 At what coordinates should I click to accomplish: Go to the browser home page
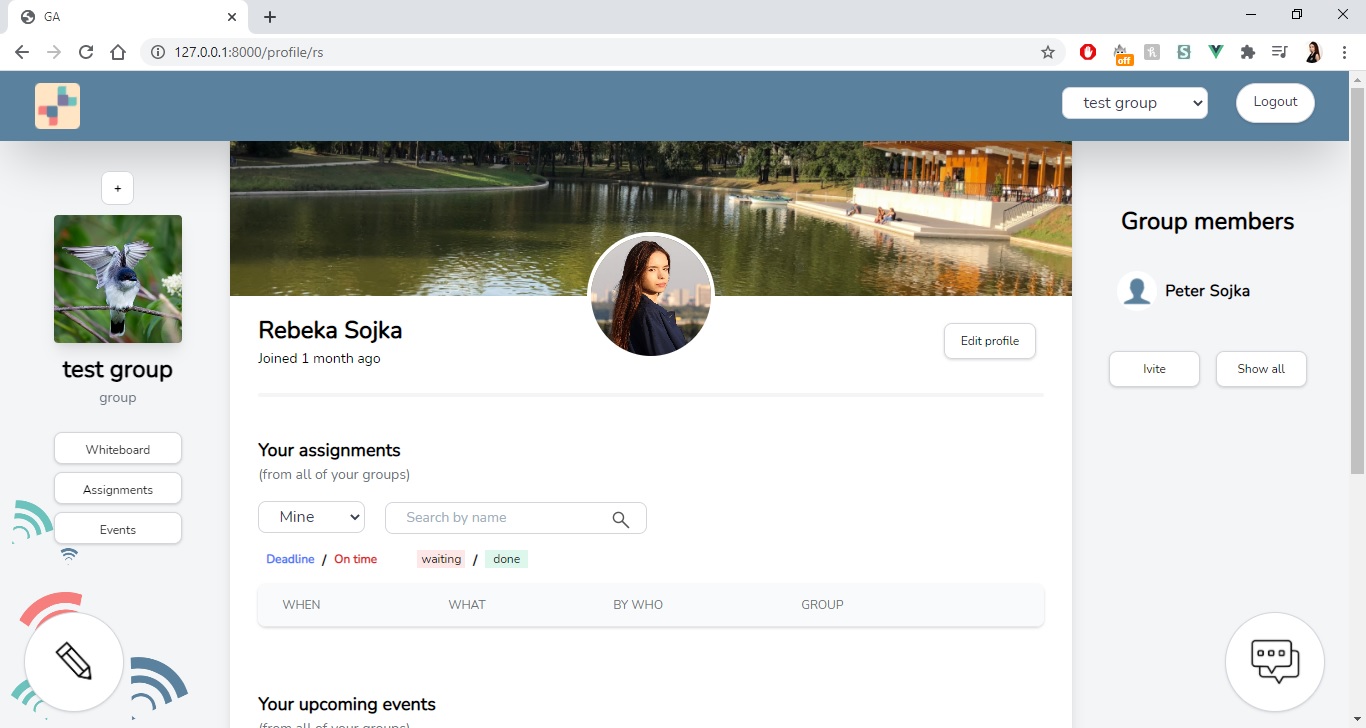coord(118,52)
